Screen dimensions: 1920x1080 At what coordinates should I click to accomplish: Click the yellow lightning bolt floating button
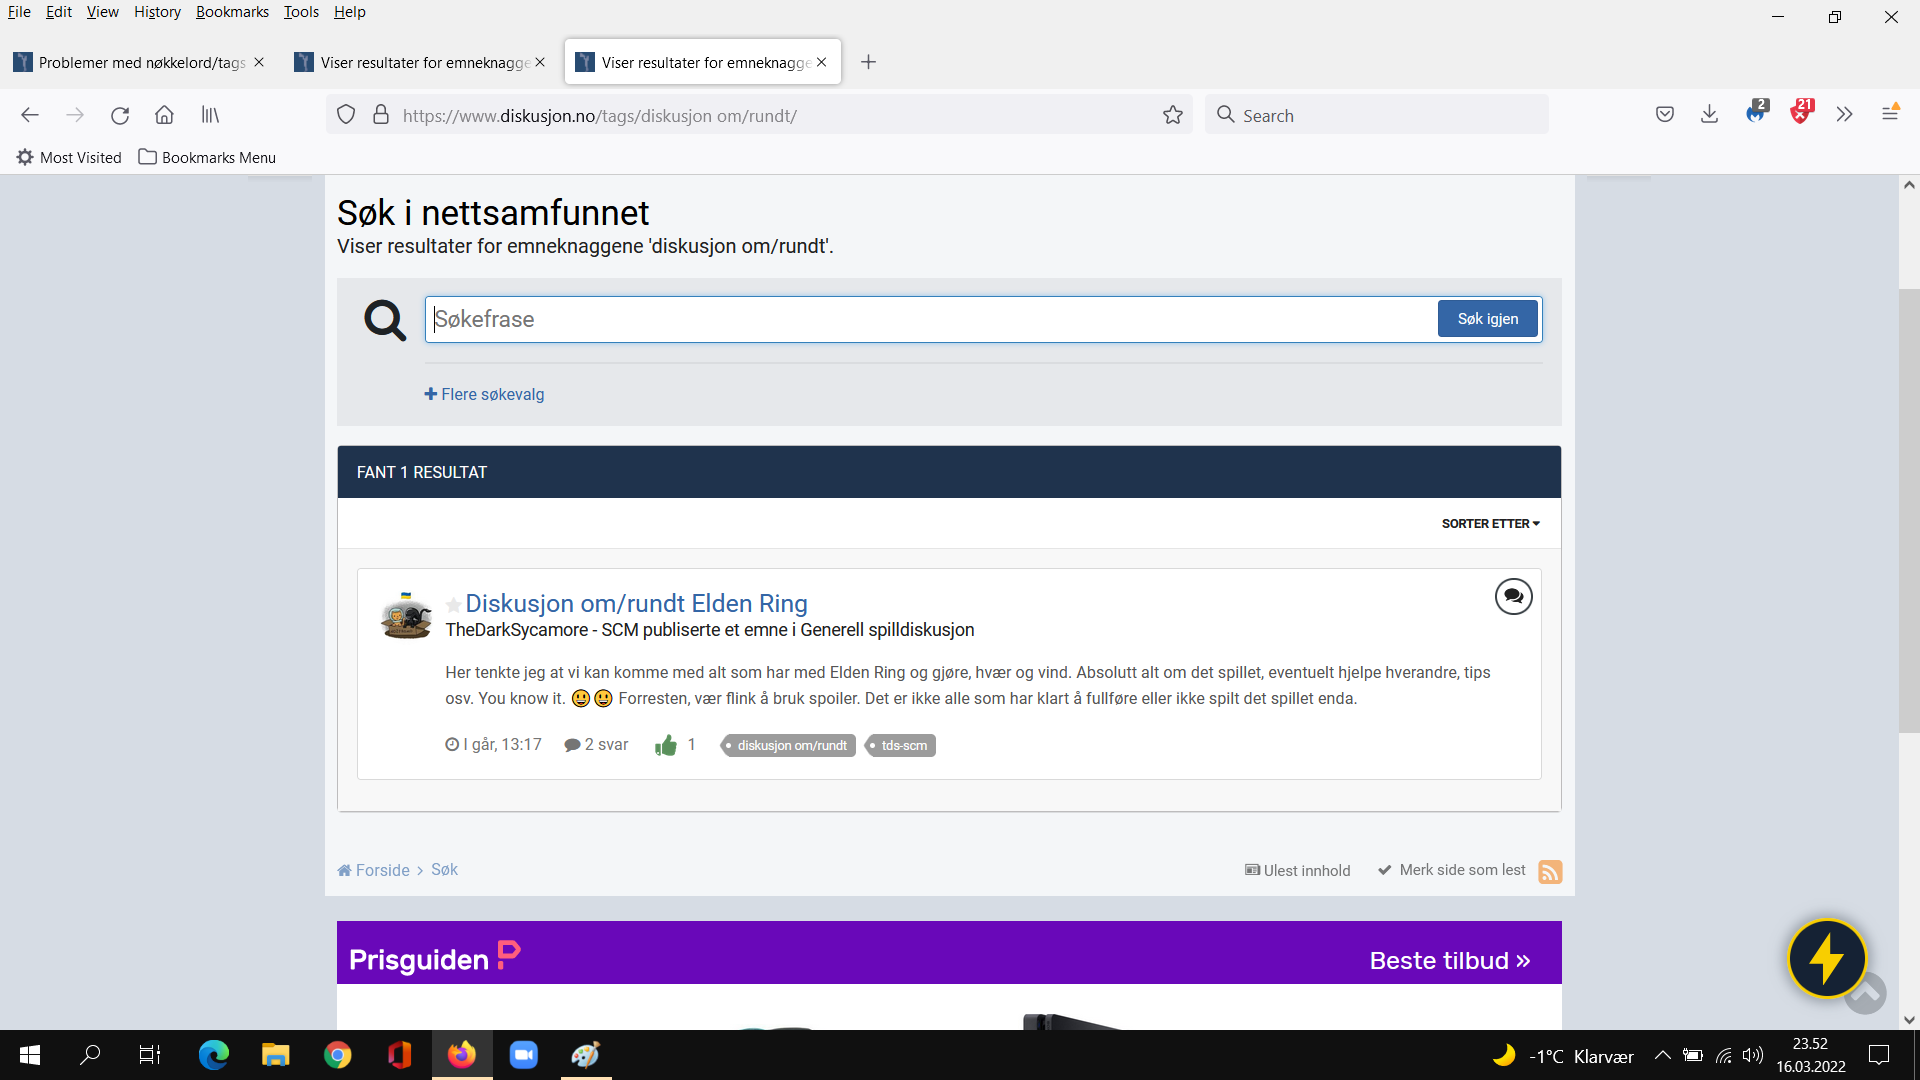(x=1827, y=959)
